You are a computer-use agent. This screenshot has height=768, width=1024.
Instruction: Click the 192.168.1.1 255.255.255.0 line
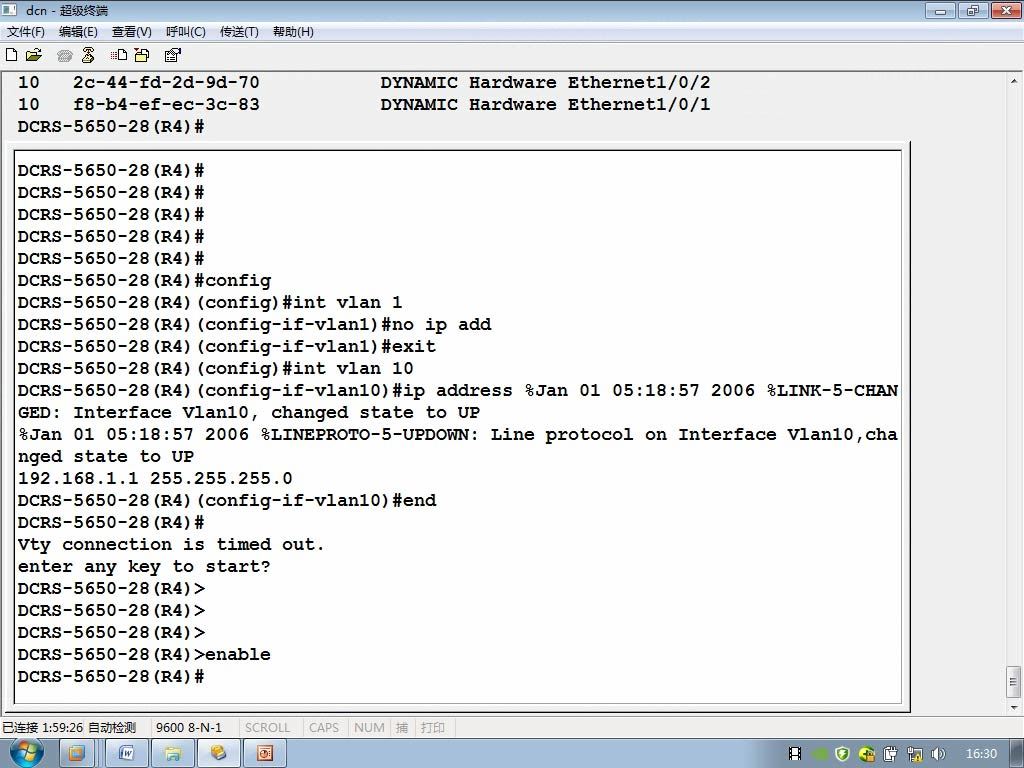tap(155, 479)
